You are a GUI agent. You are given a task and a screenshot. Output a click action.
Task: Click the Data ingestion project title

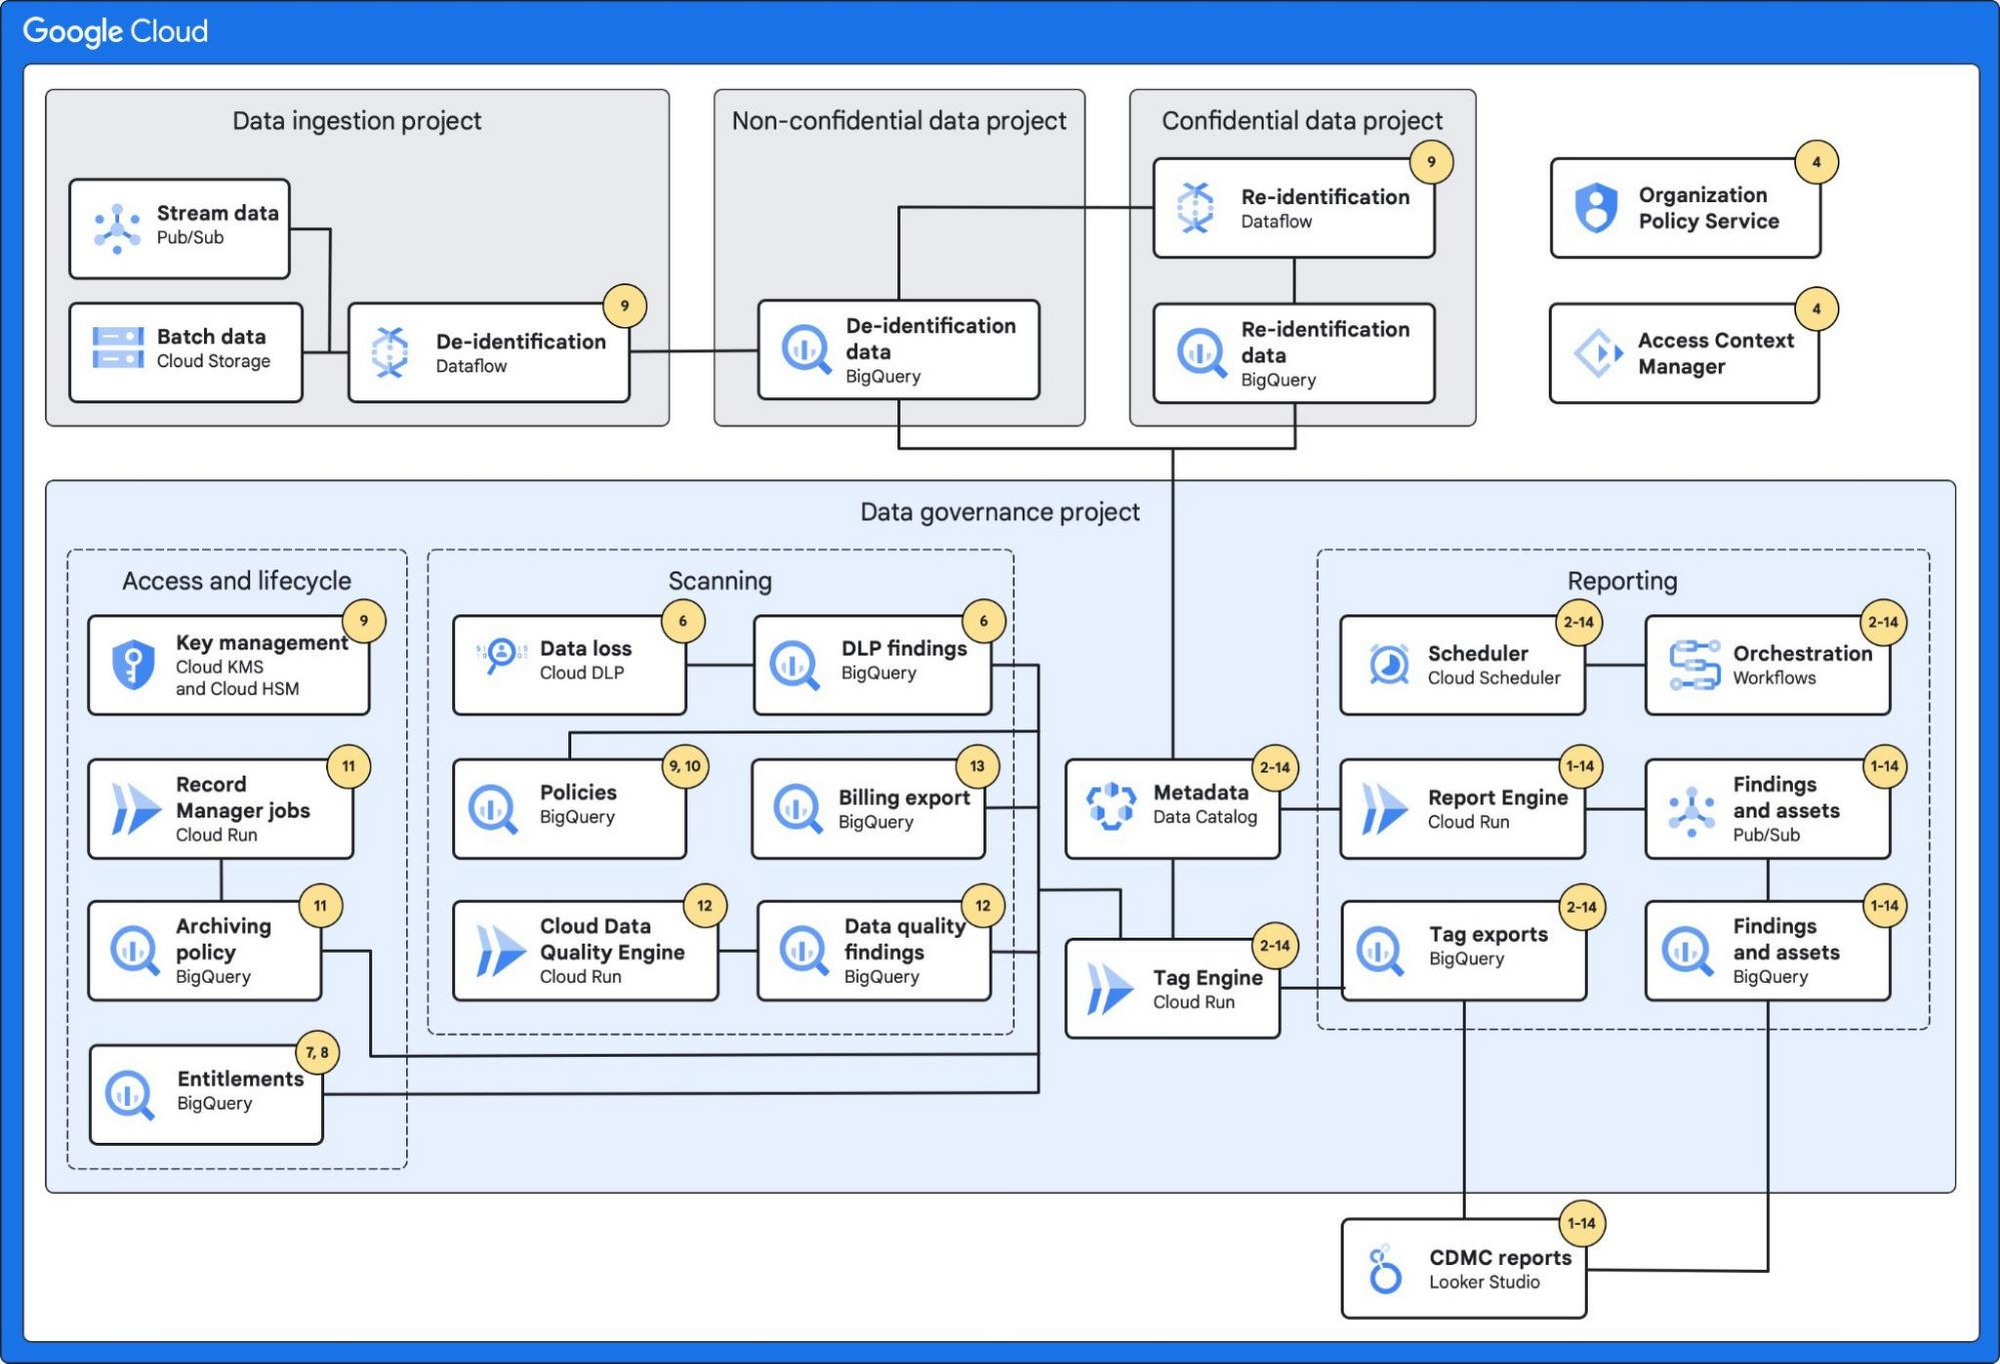tap(357, 121)
